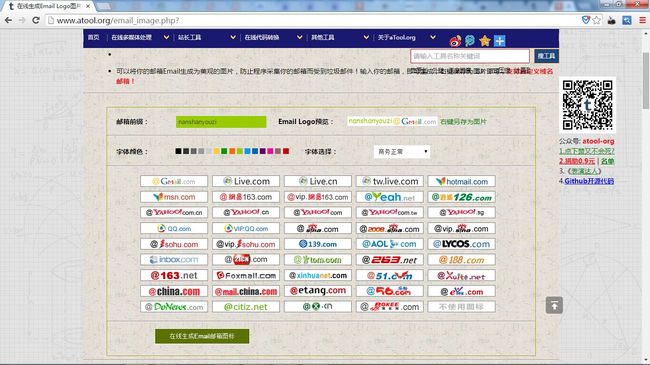Choose the Foxmail.com logo
This screenshot has width=650, height=365.
[246, 275]
